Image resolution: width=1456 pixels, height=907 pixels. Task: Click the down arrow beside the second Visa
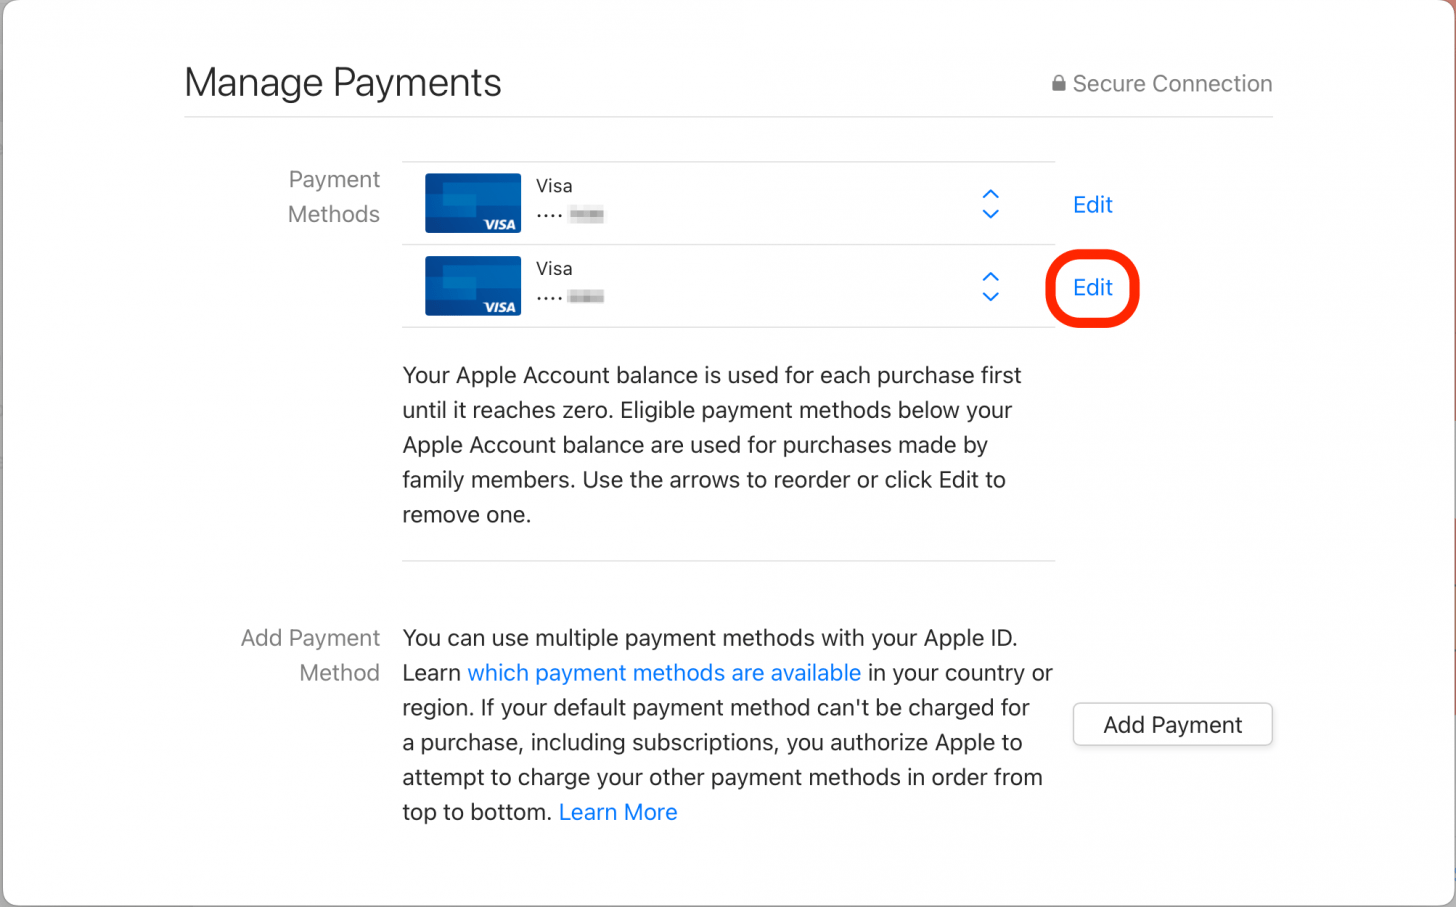(x=990, y=296)
